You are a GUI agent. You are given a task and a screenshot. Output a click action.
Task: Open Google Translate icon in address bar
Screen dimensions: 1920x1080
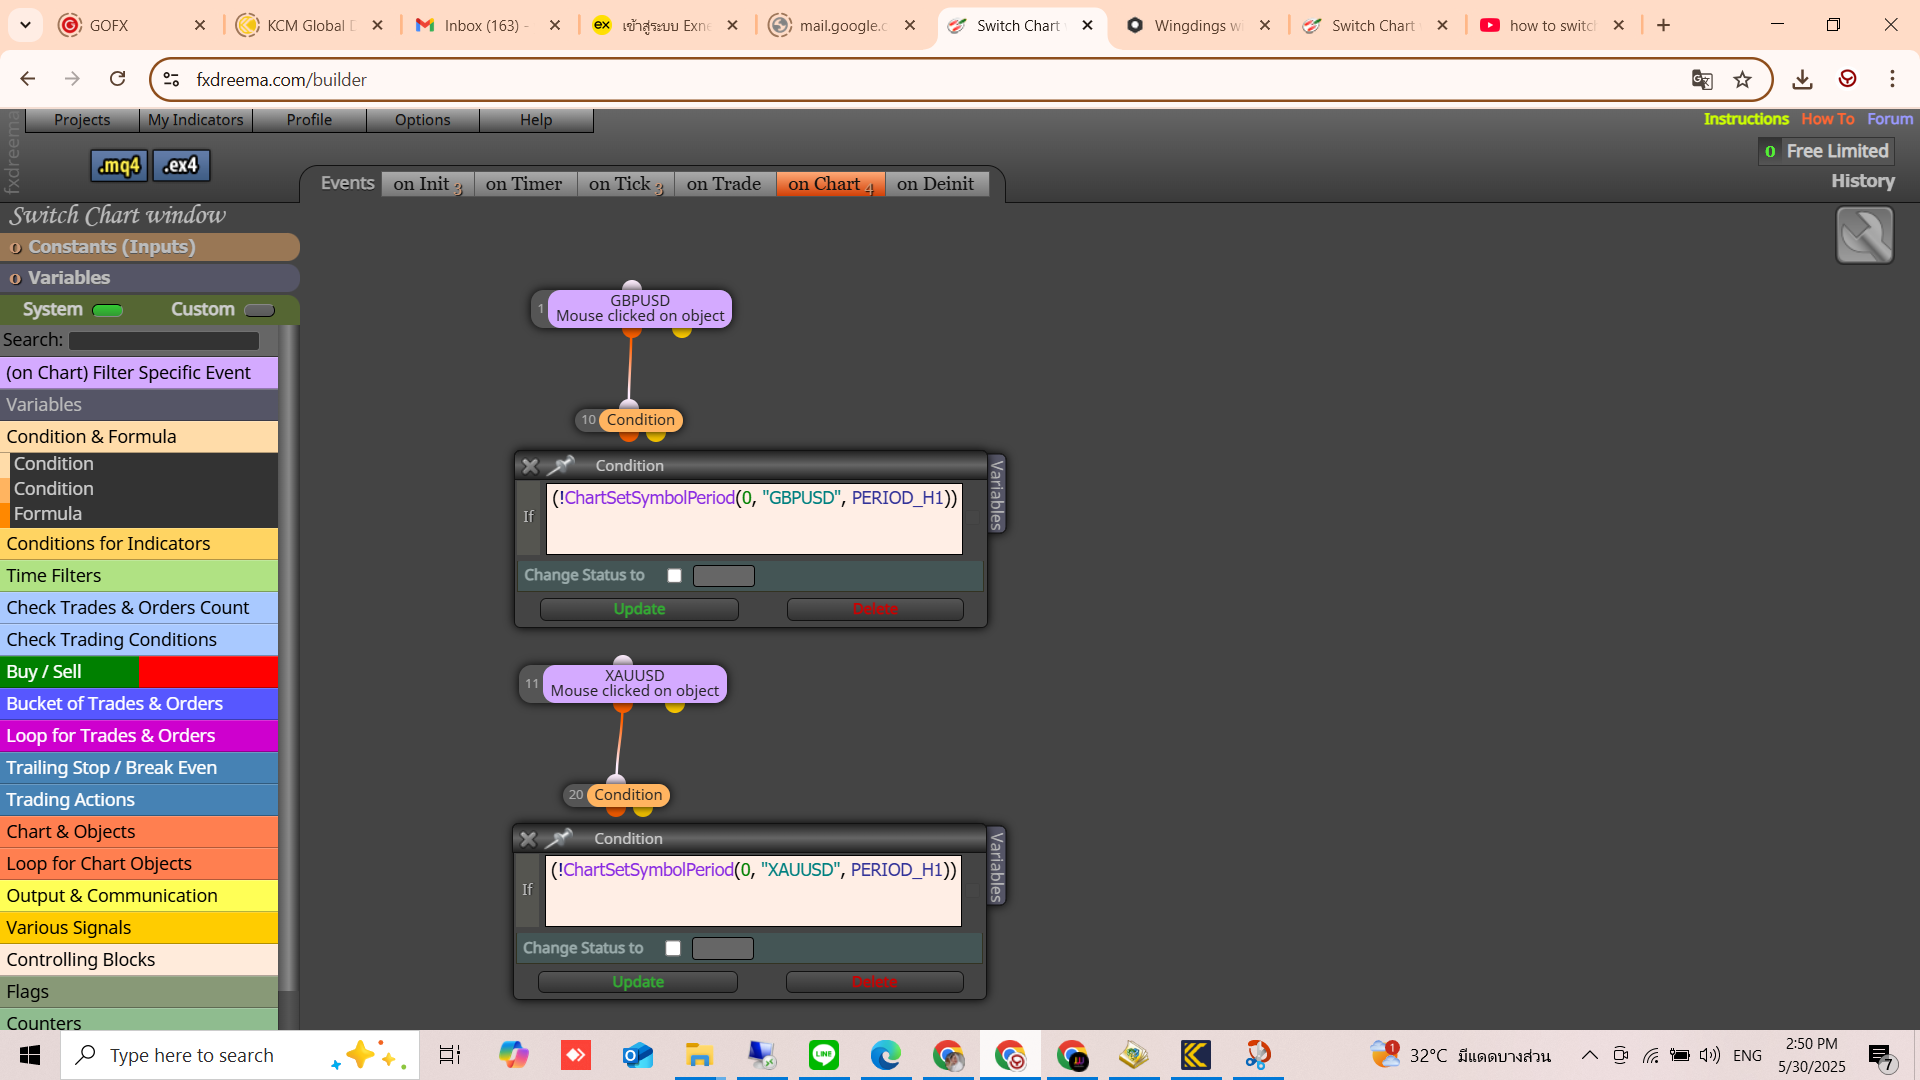coord(1702,80)
